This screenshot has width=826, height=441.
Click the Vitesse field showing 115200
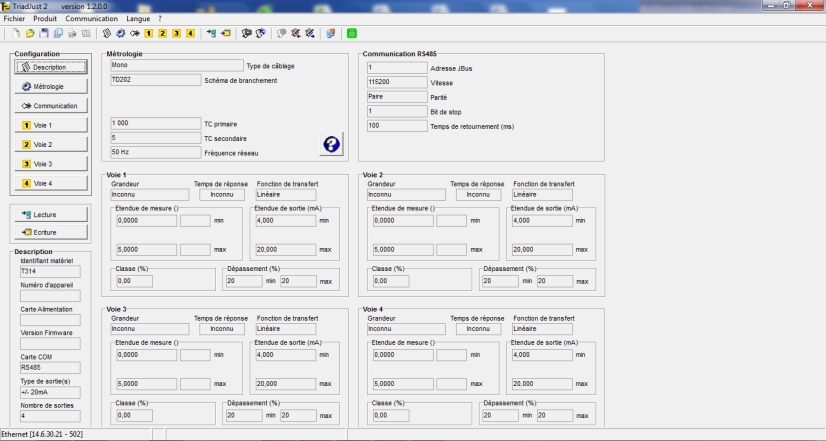coord(397,82)
